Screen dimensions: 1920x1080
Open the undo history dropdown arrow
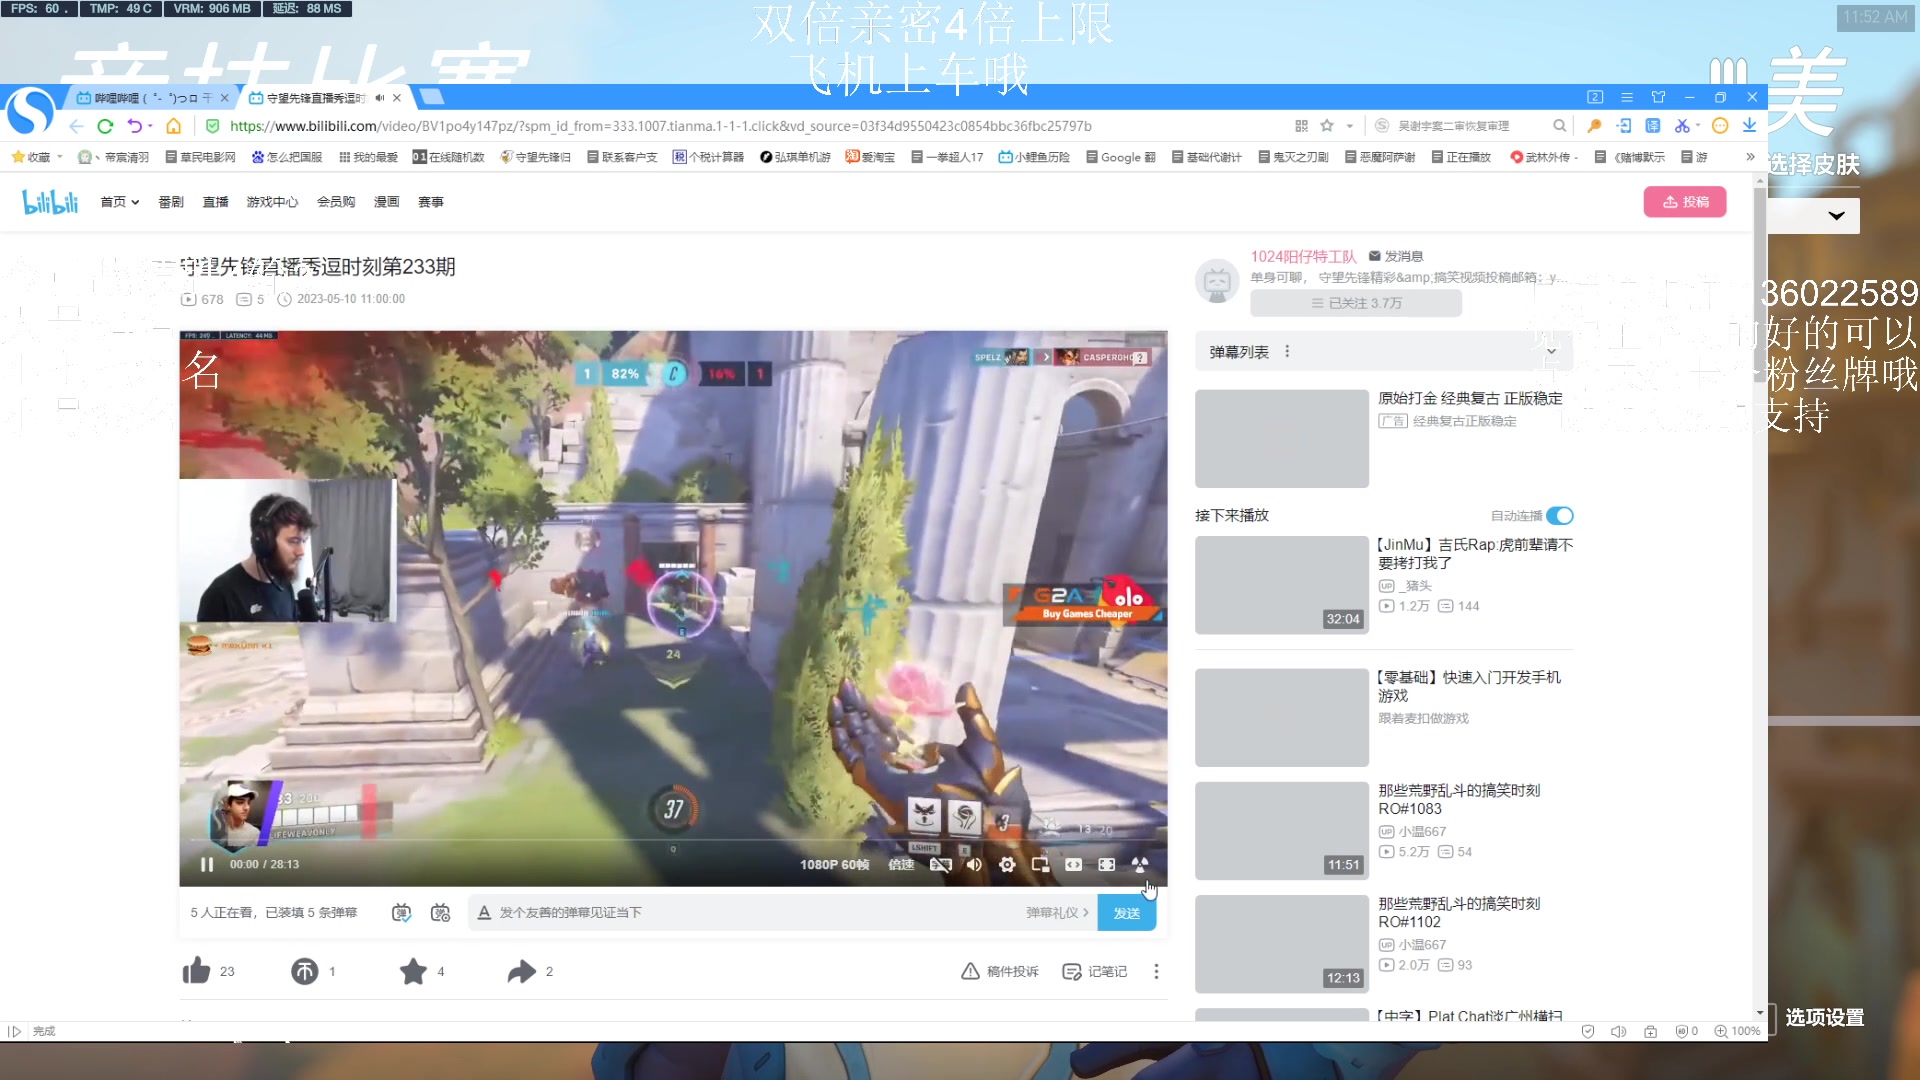[x=150, y=126]
